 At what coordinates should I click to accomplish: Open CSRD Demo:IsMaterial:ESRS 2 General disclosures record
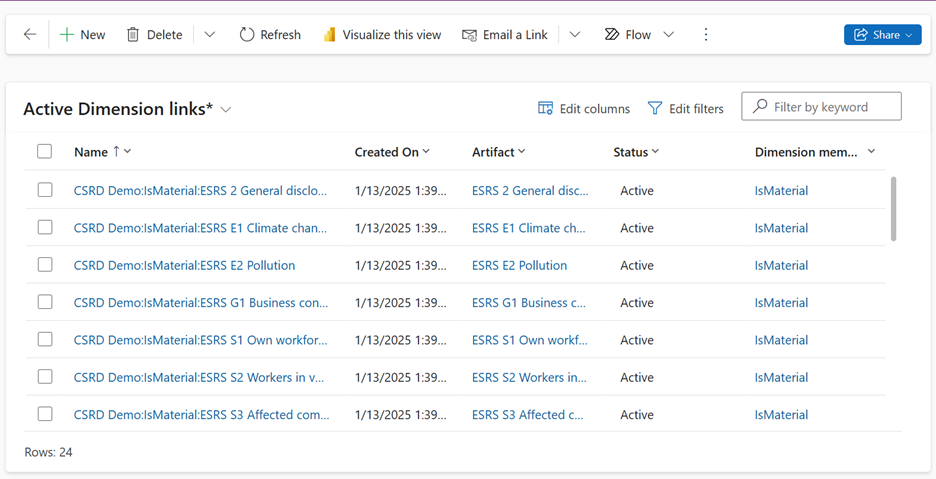[200, 191]
